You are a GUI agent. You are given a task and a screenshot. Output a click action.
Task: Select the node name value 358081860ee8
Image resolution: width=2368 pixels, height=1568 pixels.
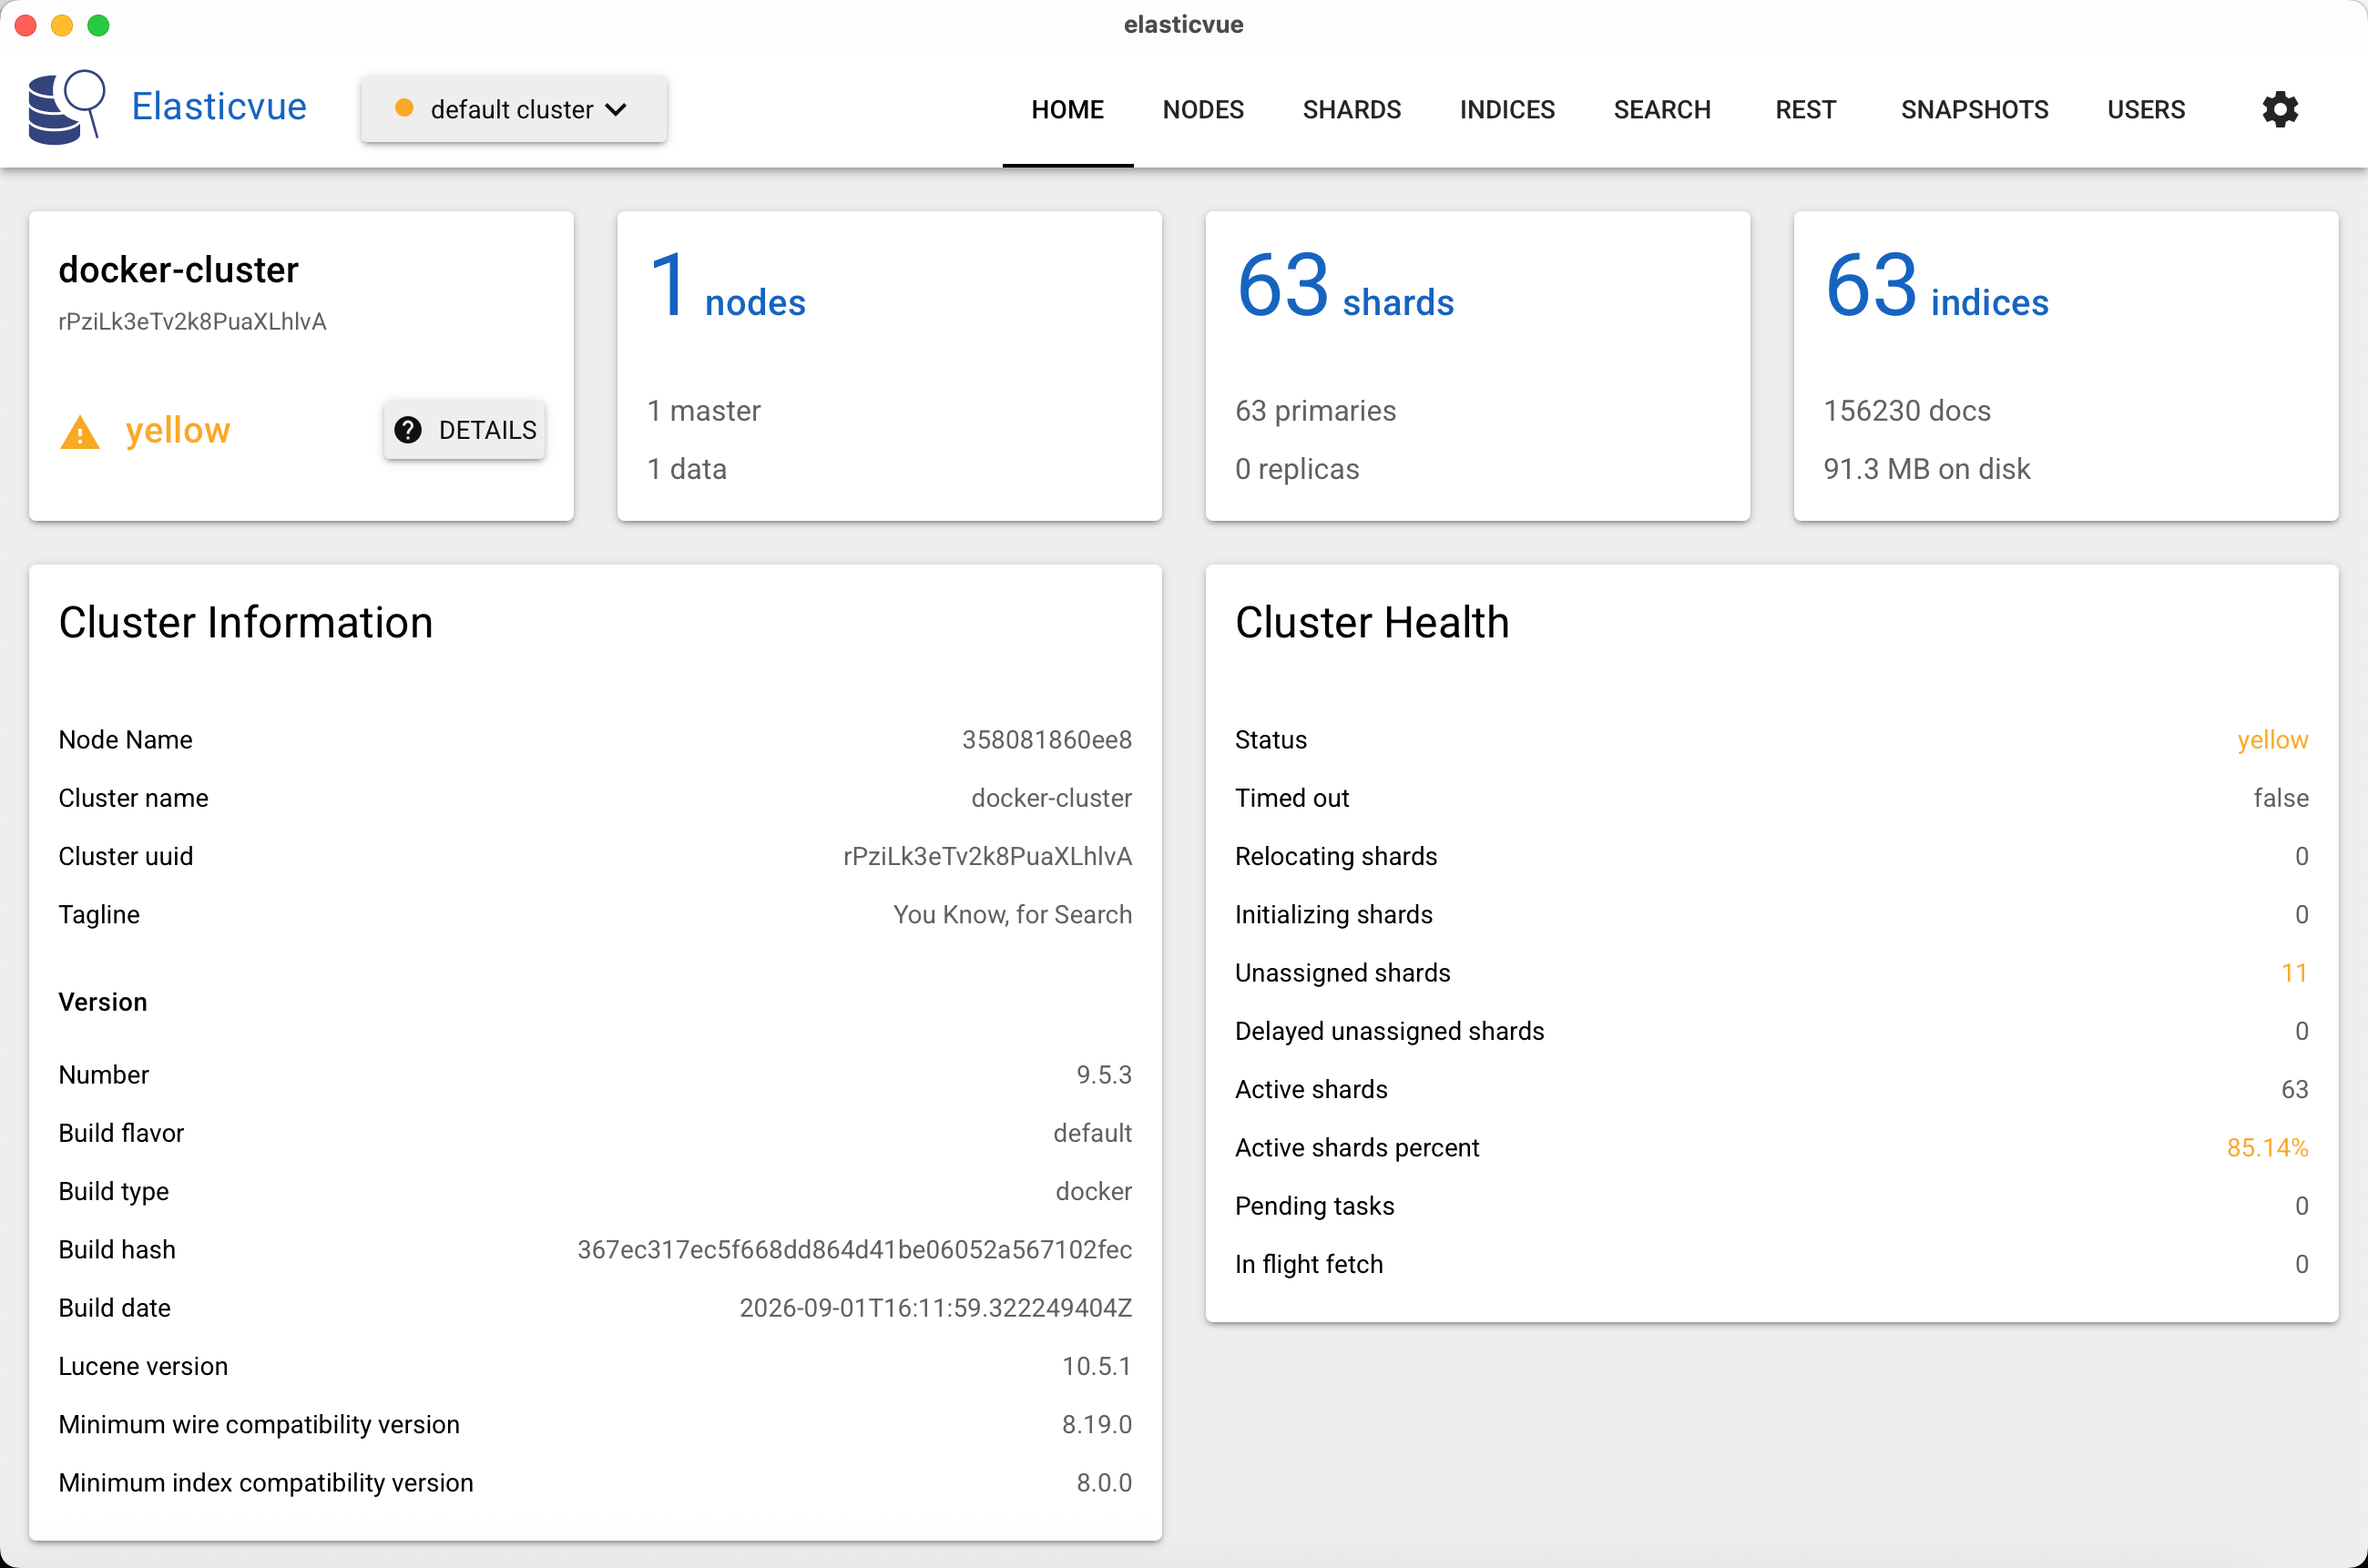pos(1047,740)
